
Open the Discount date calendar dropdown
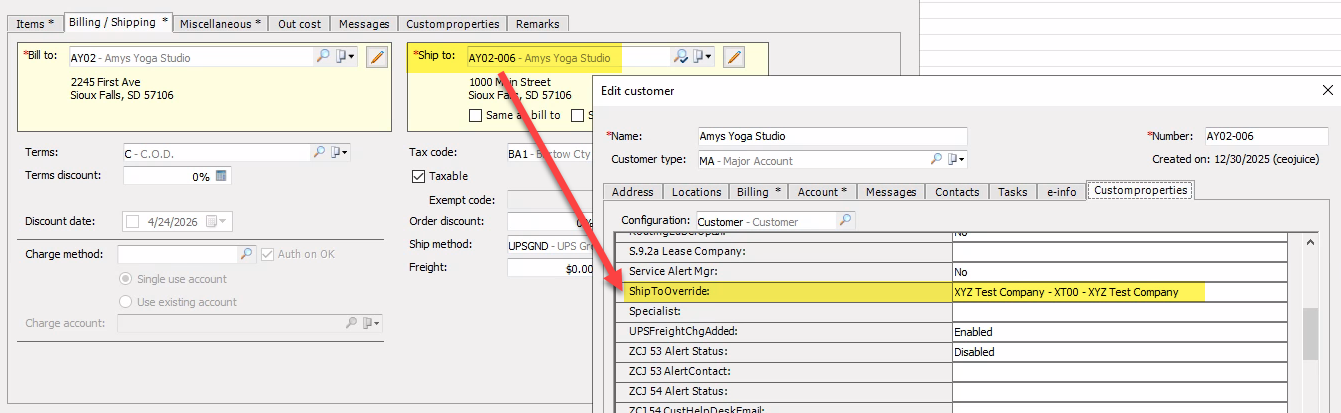tap(216, 221)
